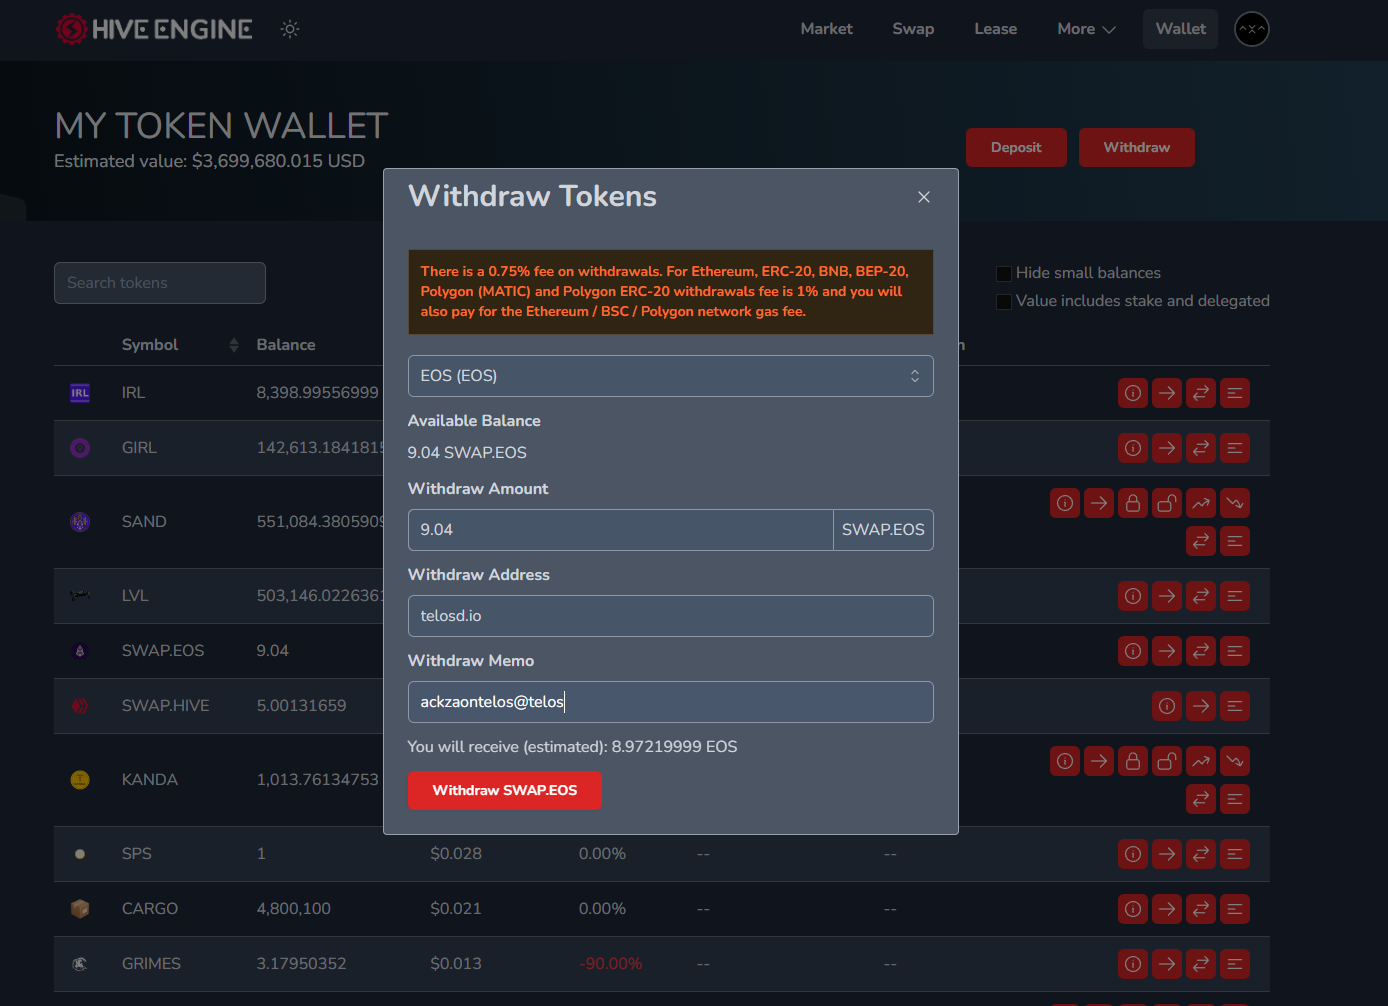Toggle the light/dark theme sun icon
This screenshot has width=1388, height=1006.
(290, 29)
